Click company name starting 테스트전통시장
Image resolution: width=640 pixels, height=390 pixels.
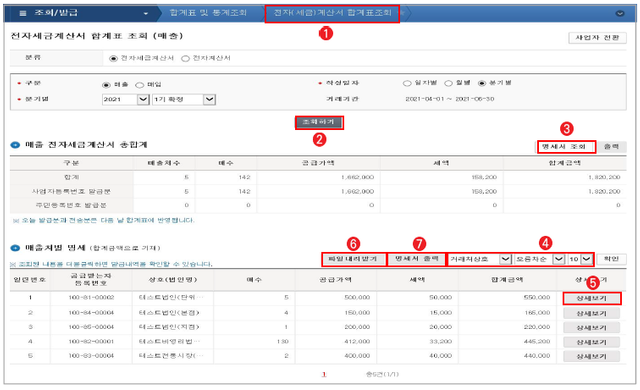tap(171, 356)
